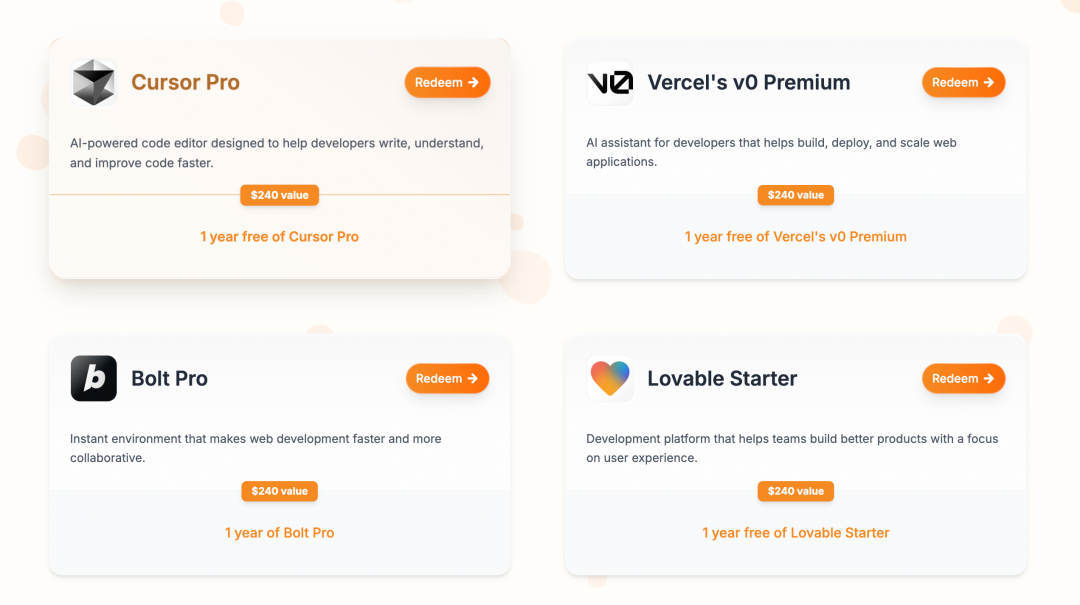Redeem the Lovable Starter offer
1080x605 pixels.
pyautogui.click(x=964, y=378)
